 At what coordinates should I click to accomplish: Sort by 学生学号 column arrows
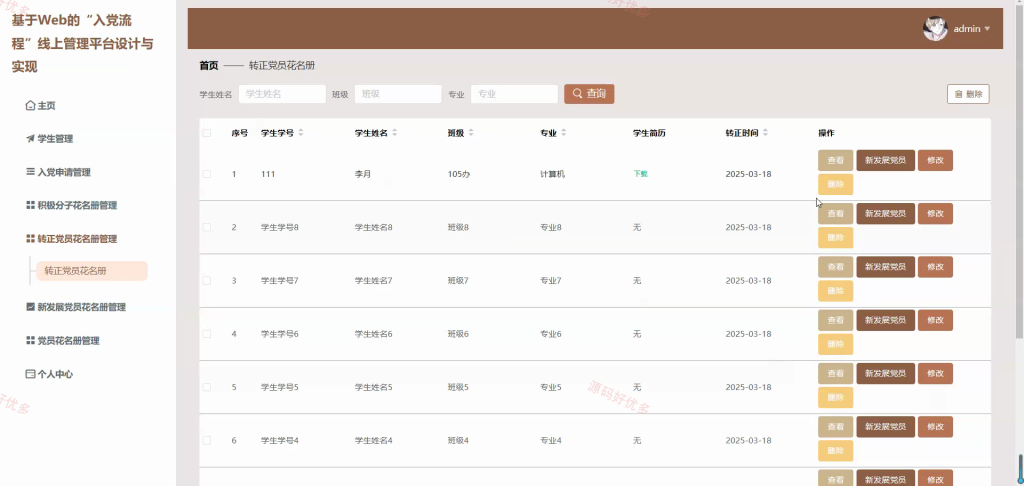(x=301, y=133)
